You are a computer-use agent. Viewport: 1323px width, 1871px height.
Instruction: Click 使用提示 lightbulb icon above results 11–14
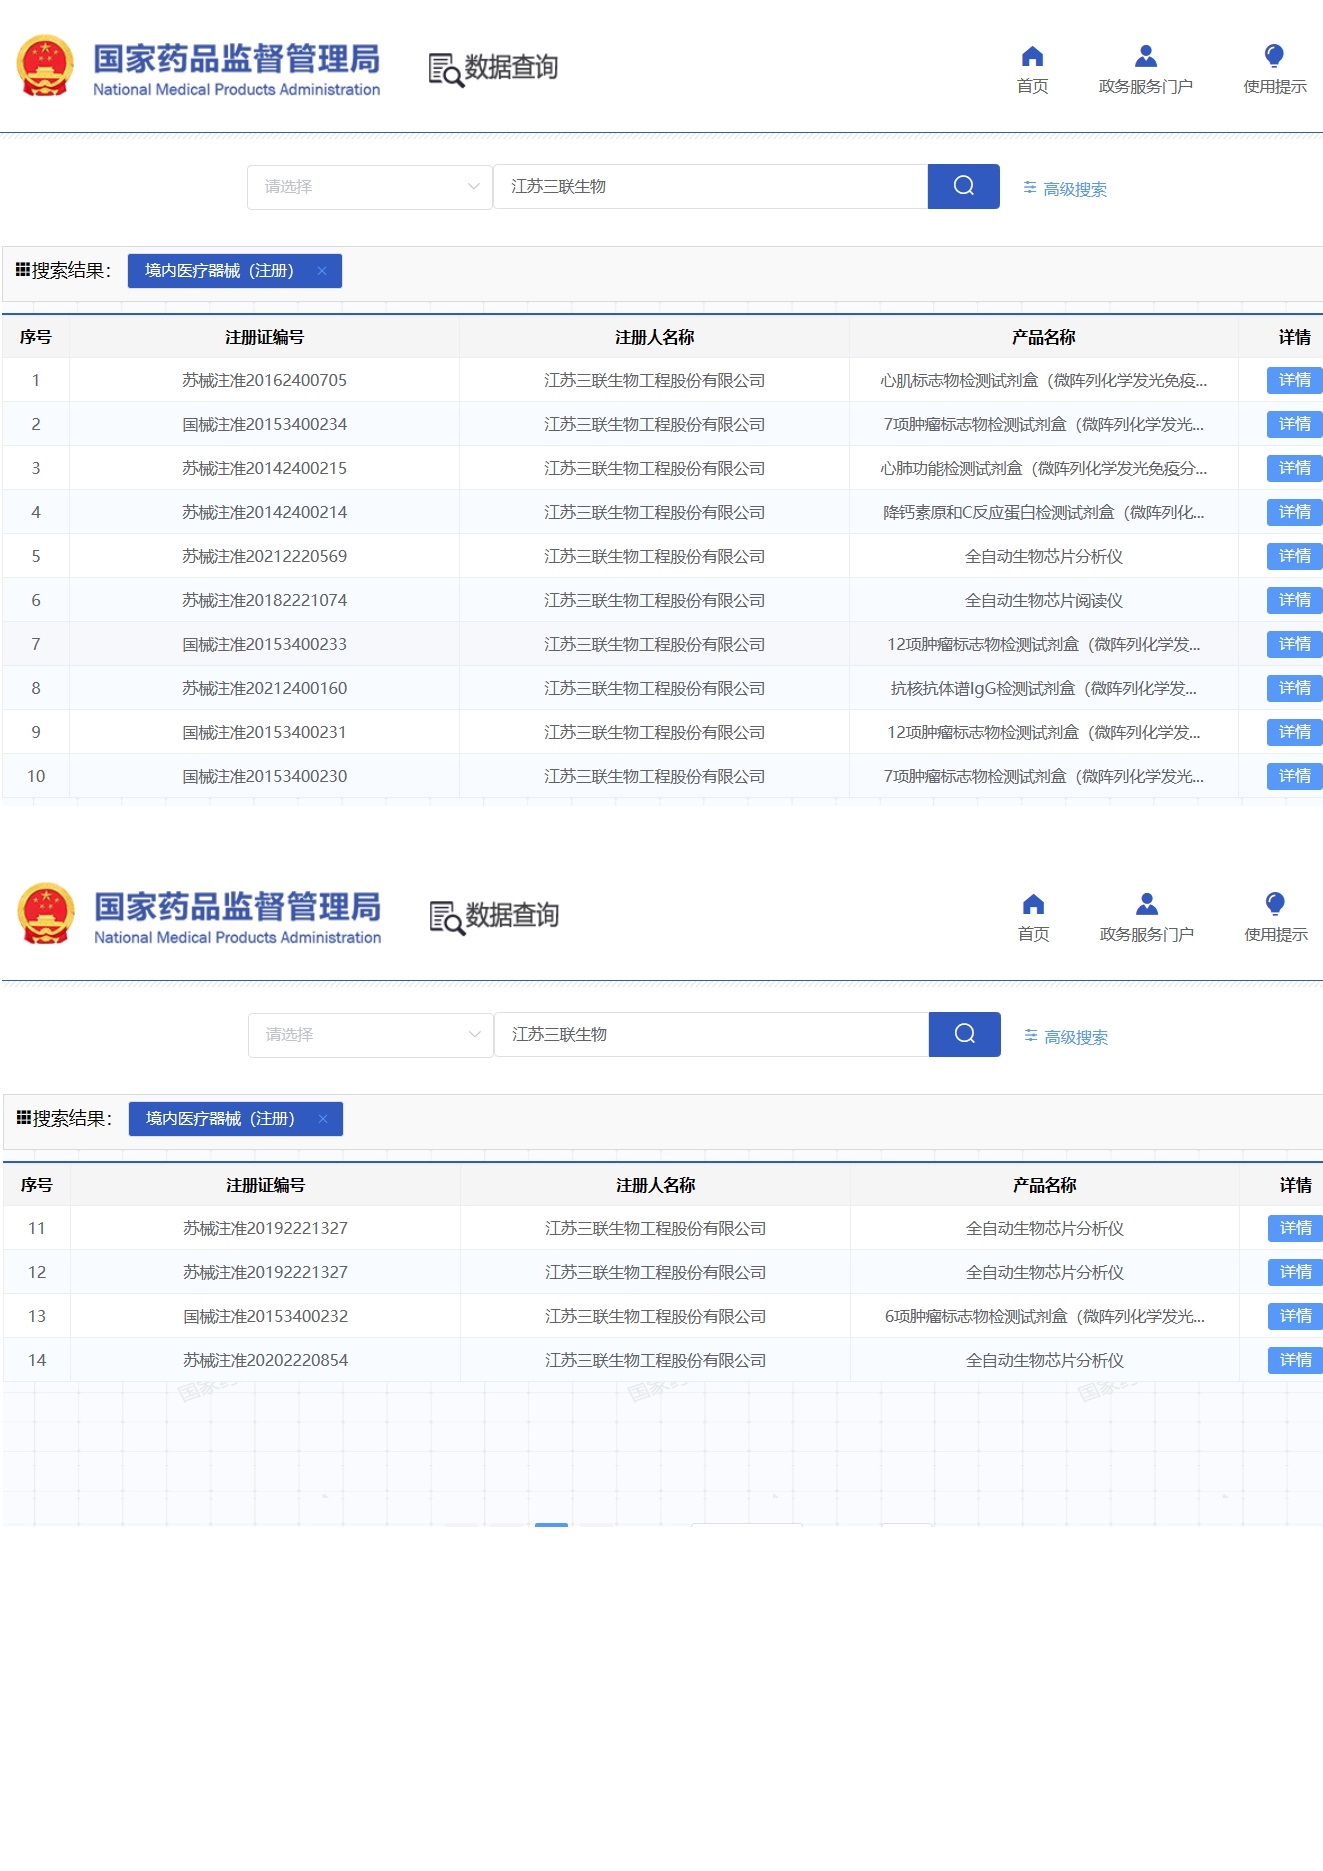coord(1275,904)
